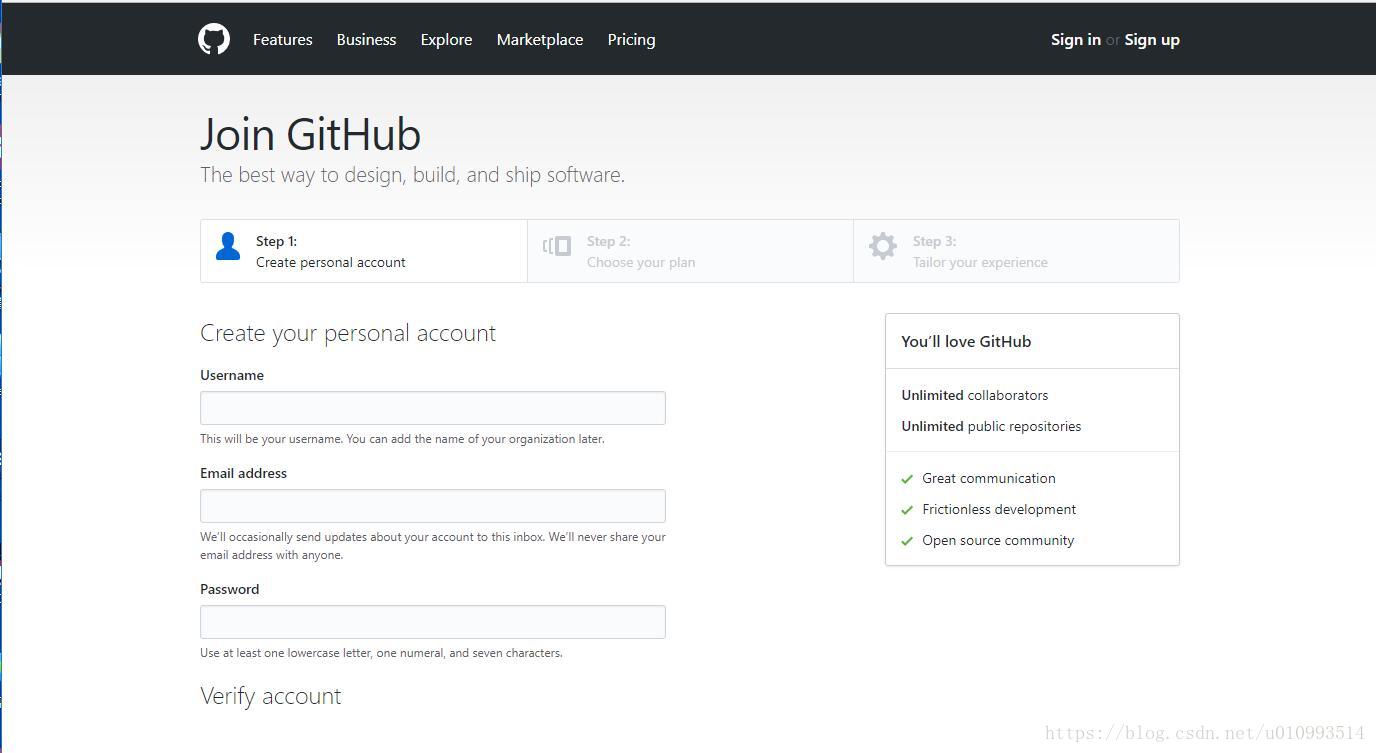Click 'You'll love GitHub' panel title
Screen dimensions: 1376x753
pos(966,341)
